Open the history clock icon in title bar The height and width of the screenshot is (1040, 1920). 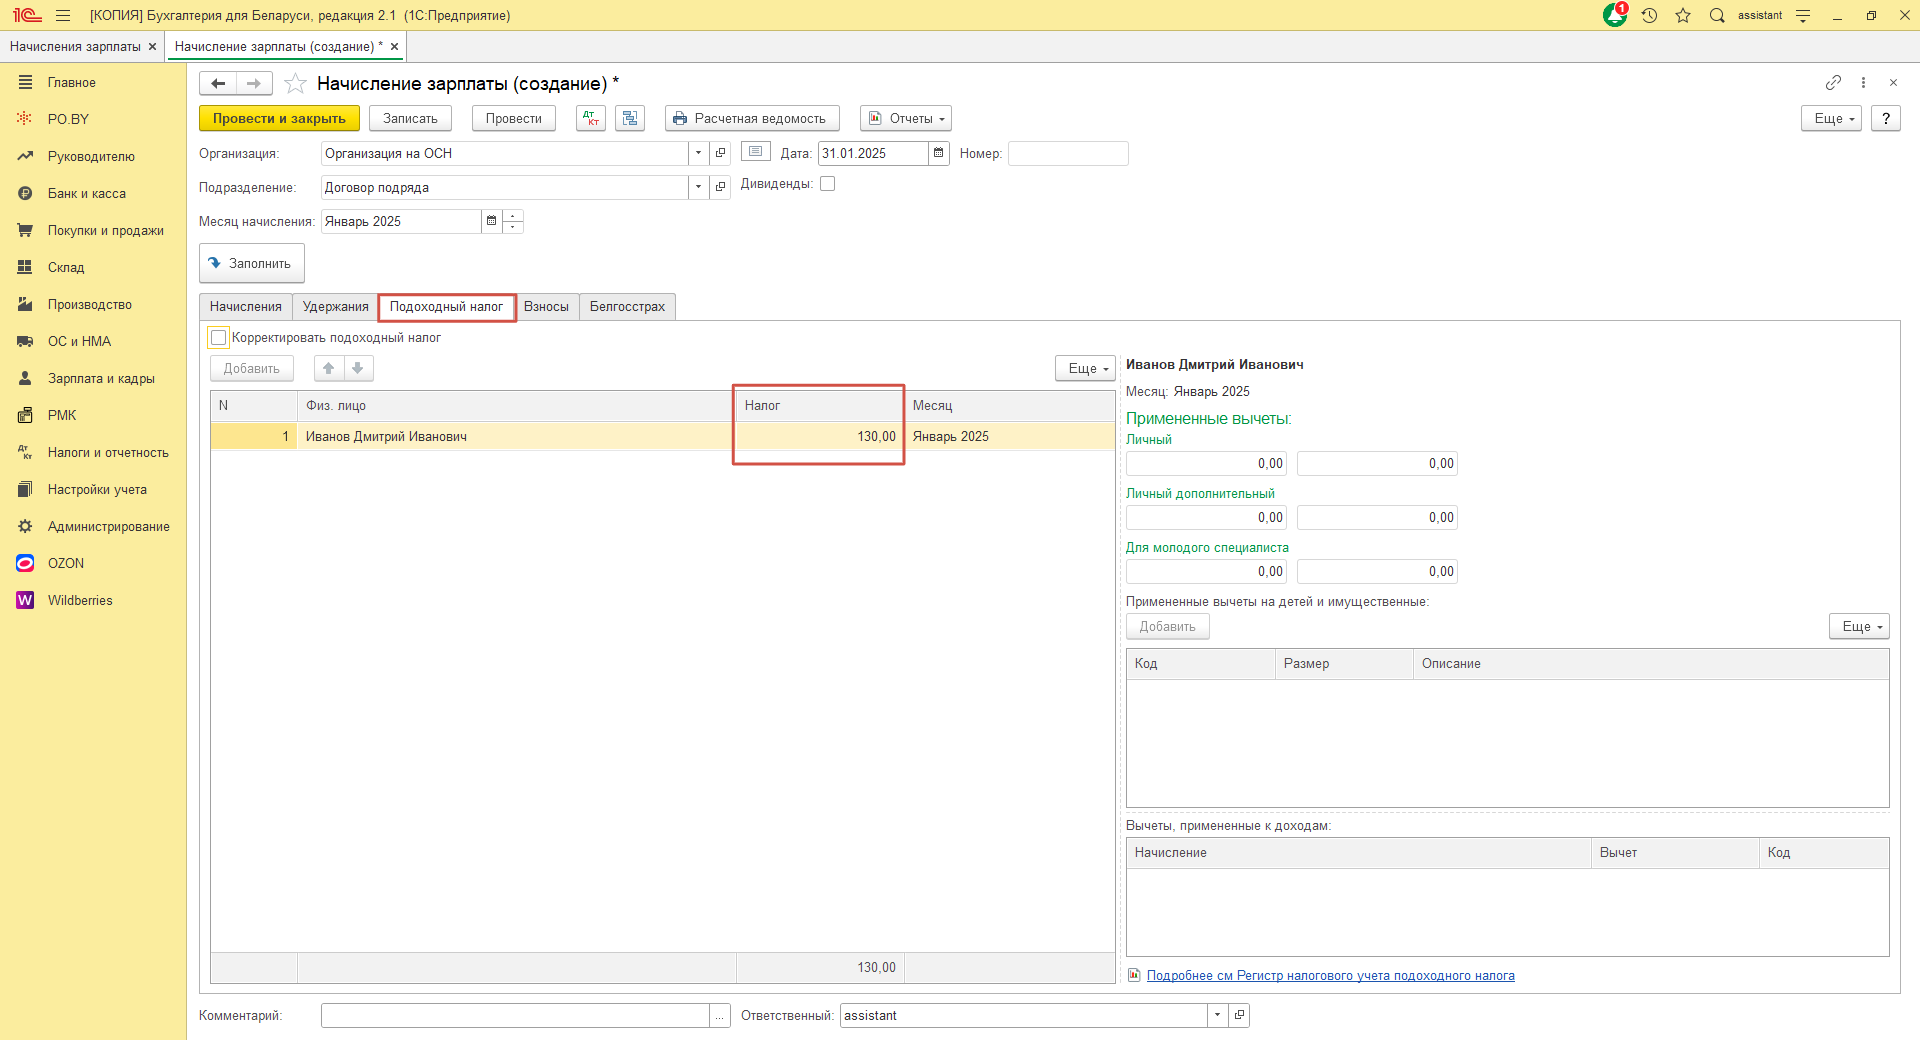(1650, 15)
